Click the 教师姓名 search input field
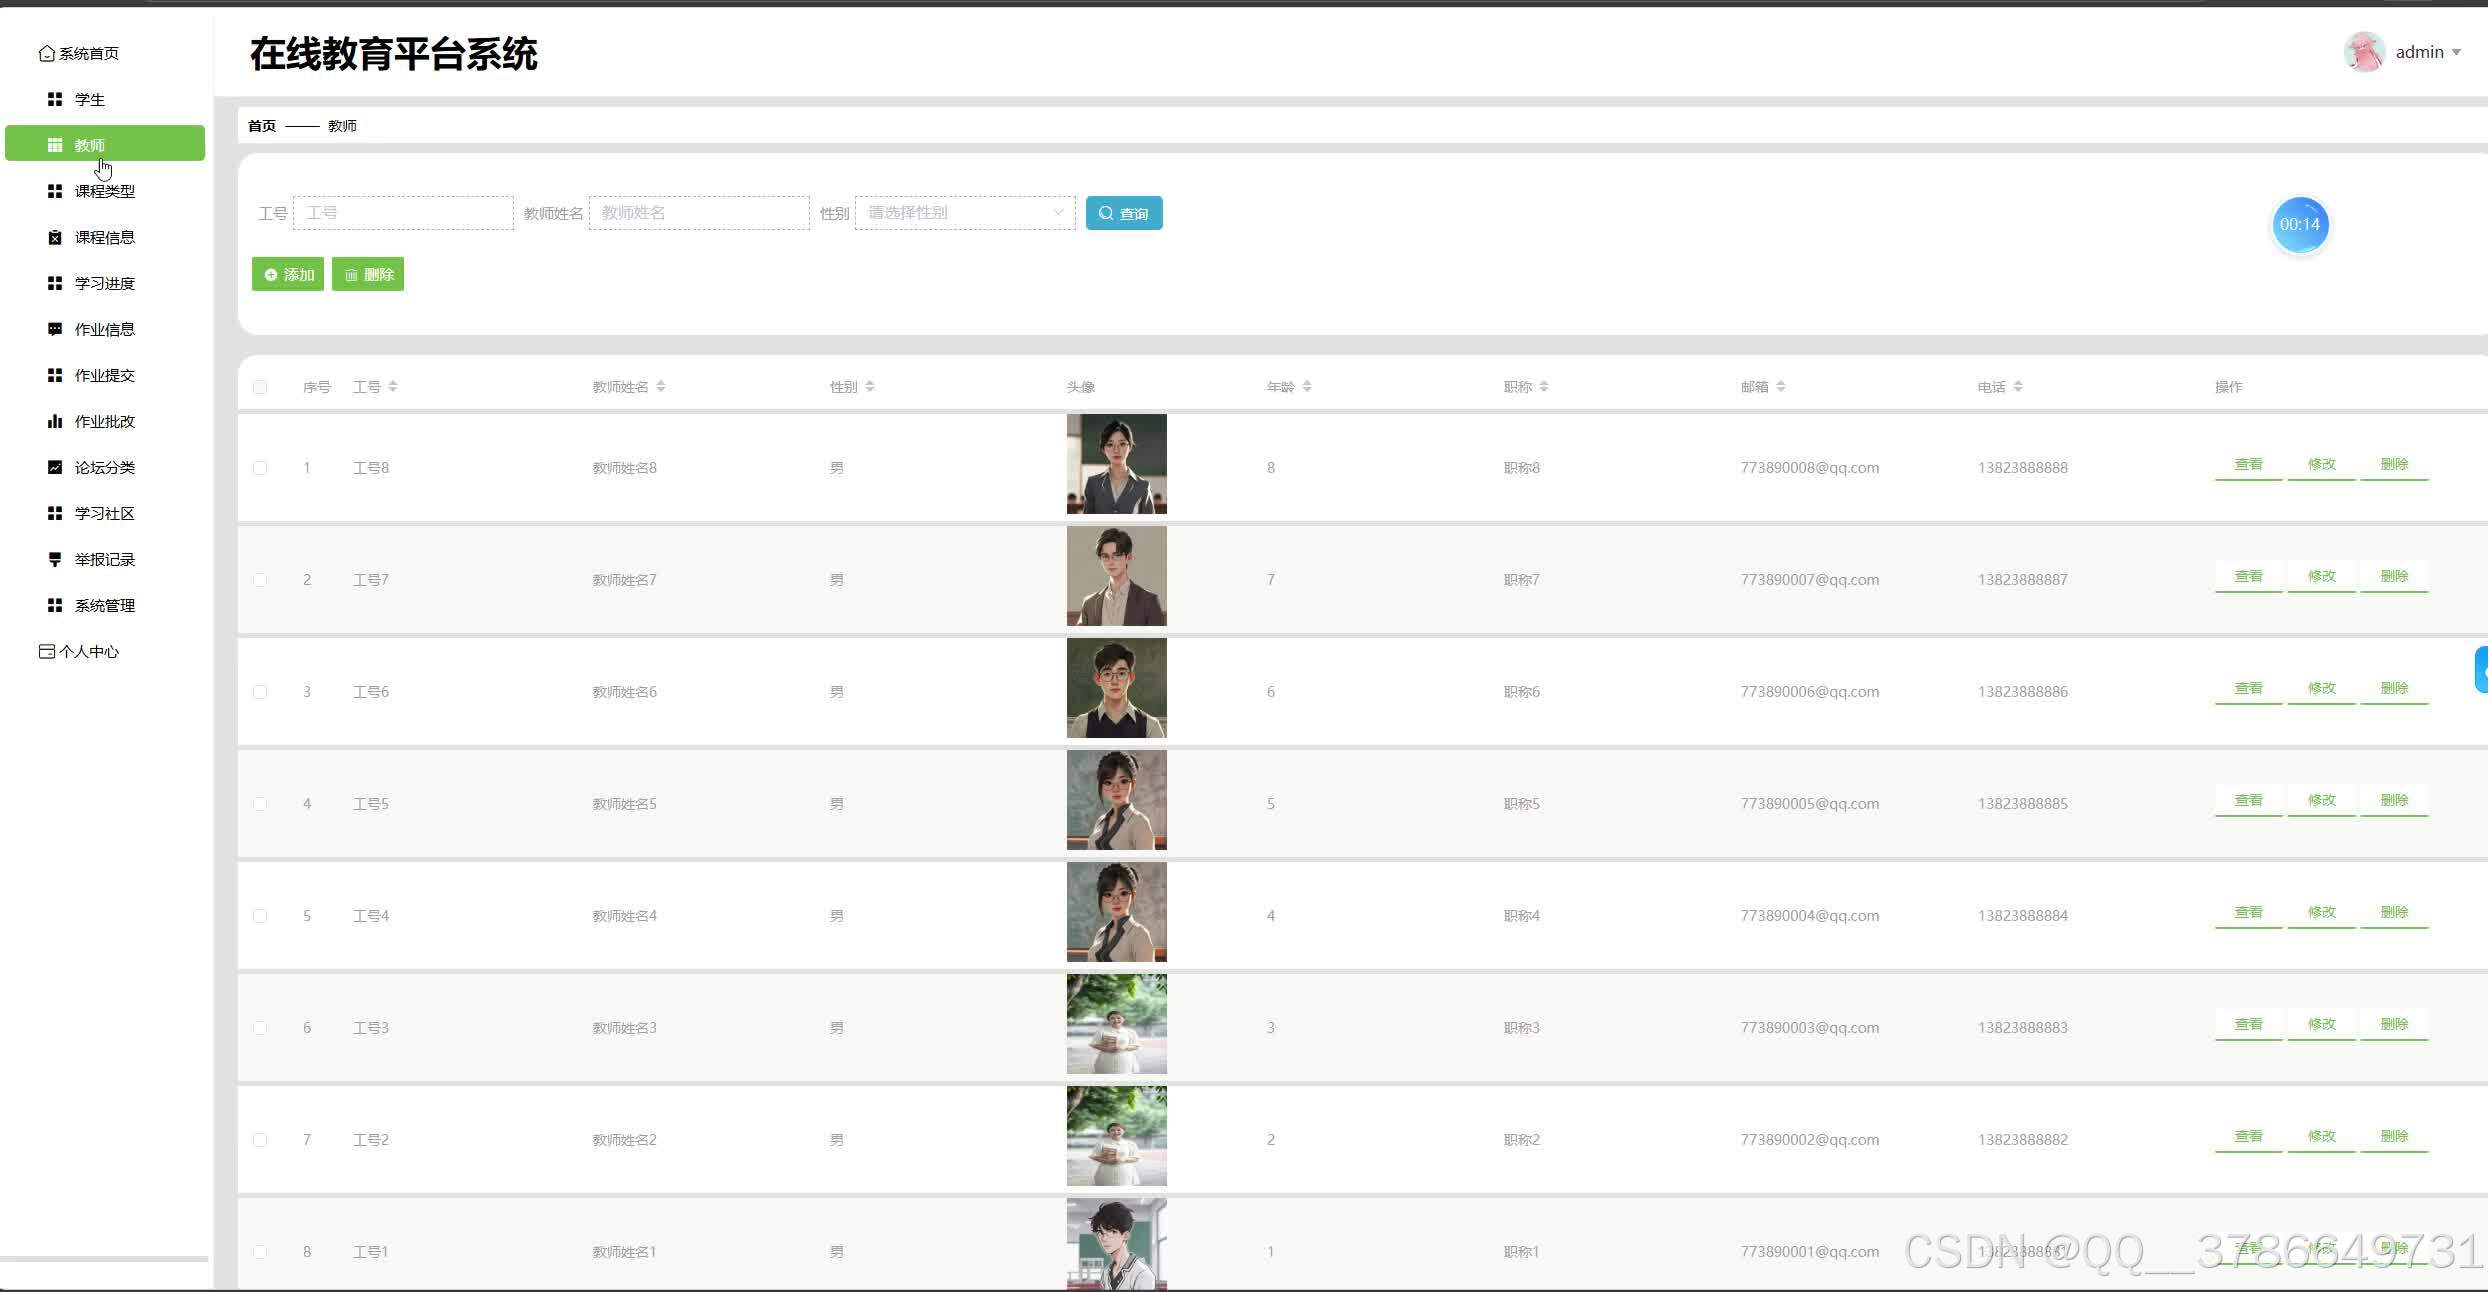Image resolution: width=2488 pixels, height=1292 pixels. tap(698, 213)
